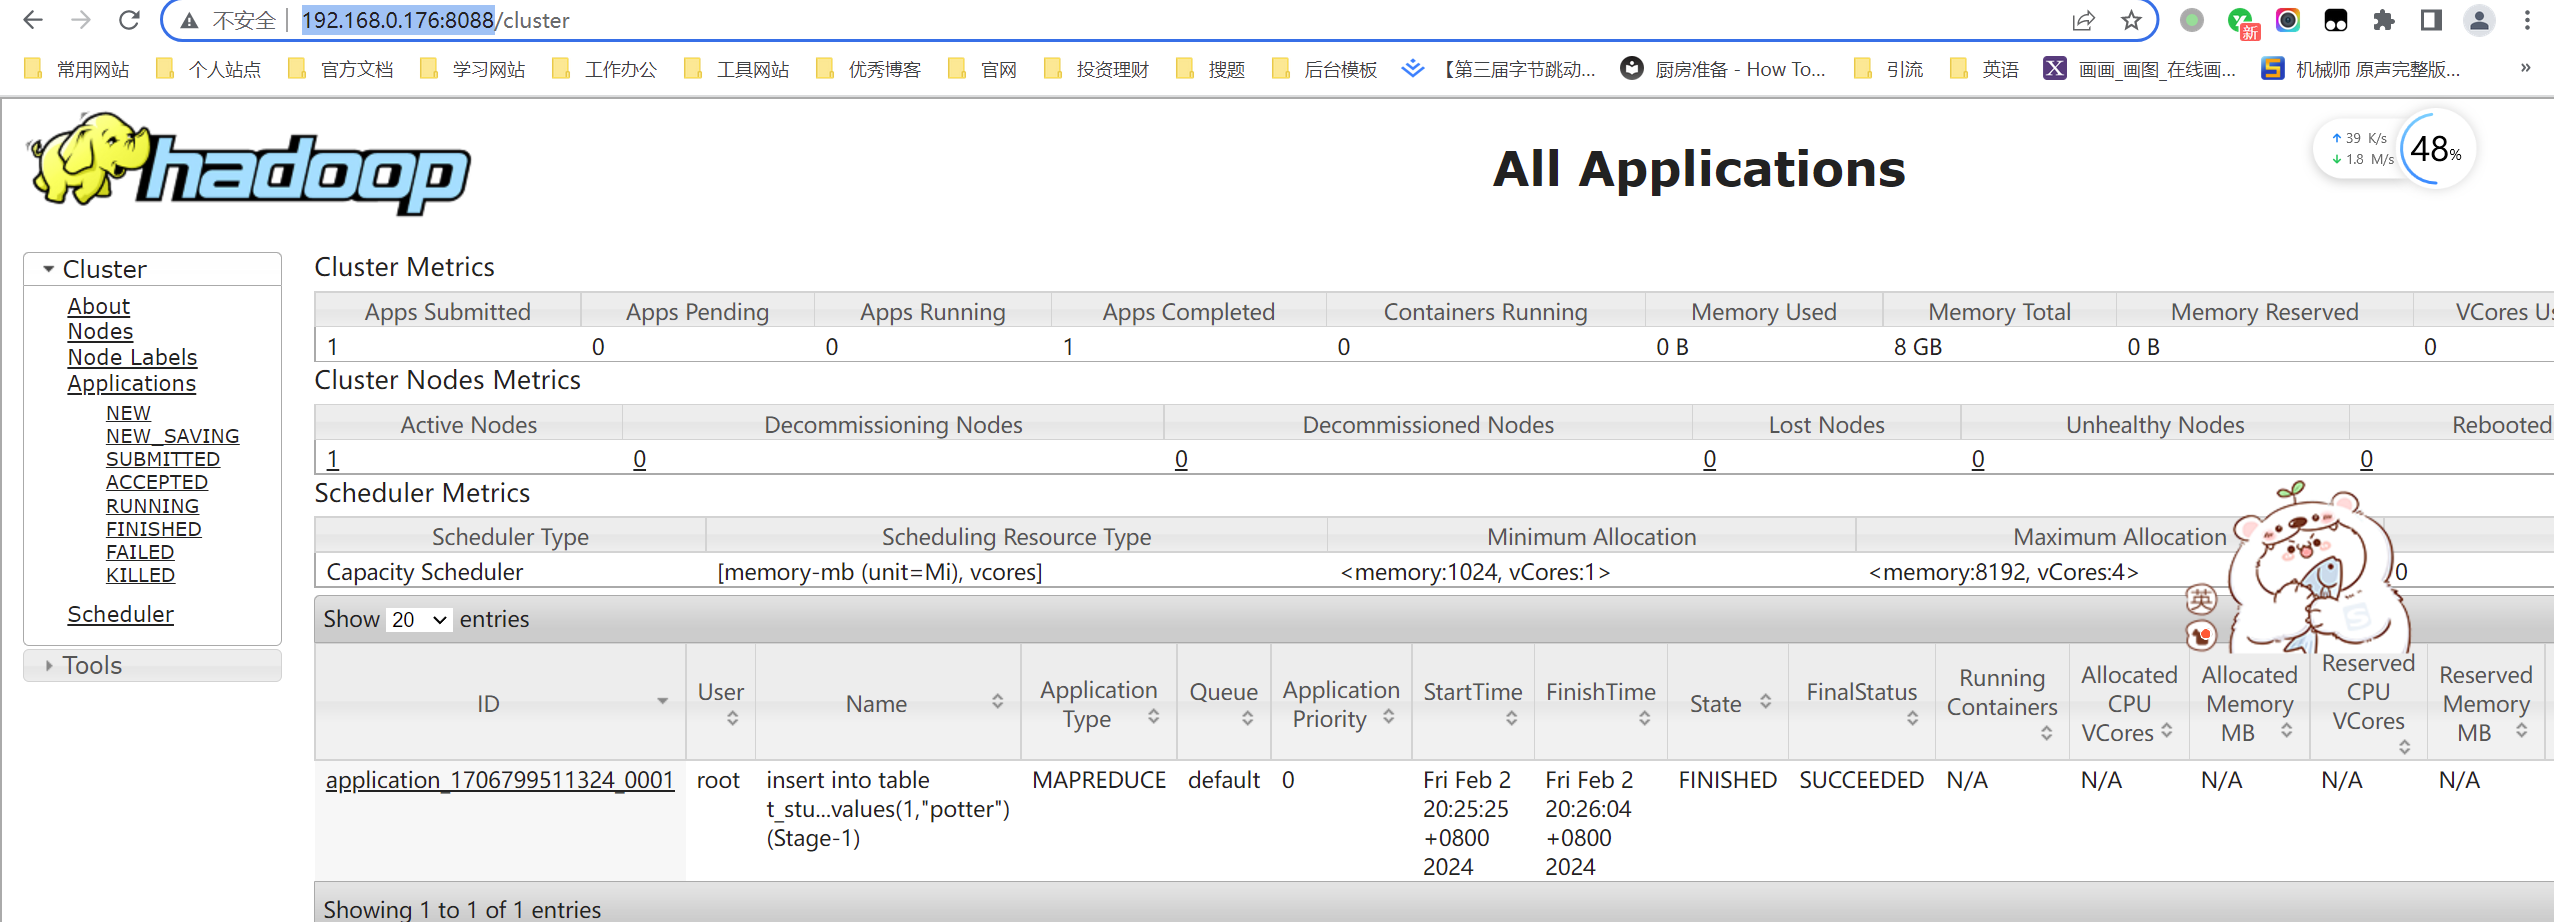Filter applications by NEW_SAVING state
This screenshot has width=2554, height=922.
pos(172,436)
